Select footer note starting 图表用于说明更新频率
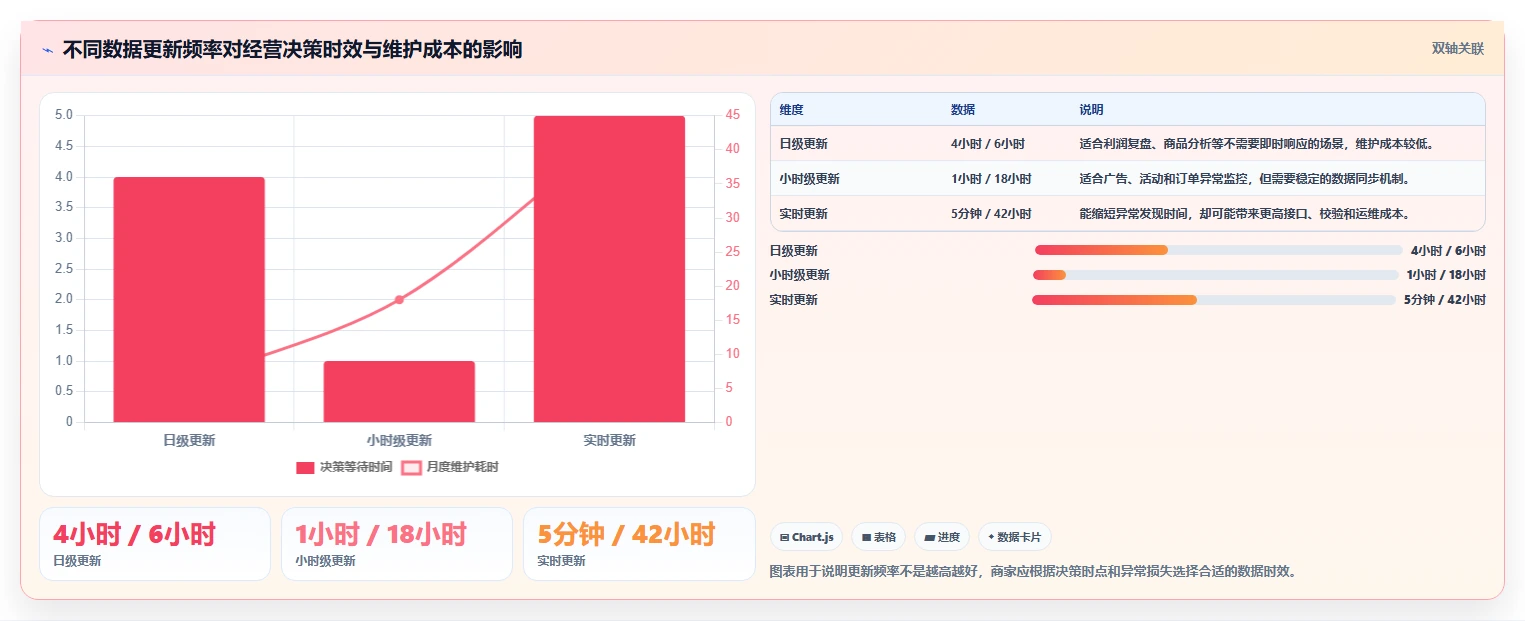This screenshot has width=1525, height=621. [x=1033, y=572]
